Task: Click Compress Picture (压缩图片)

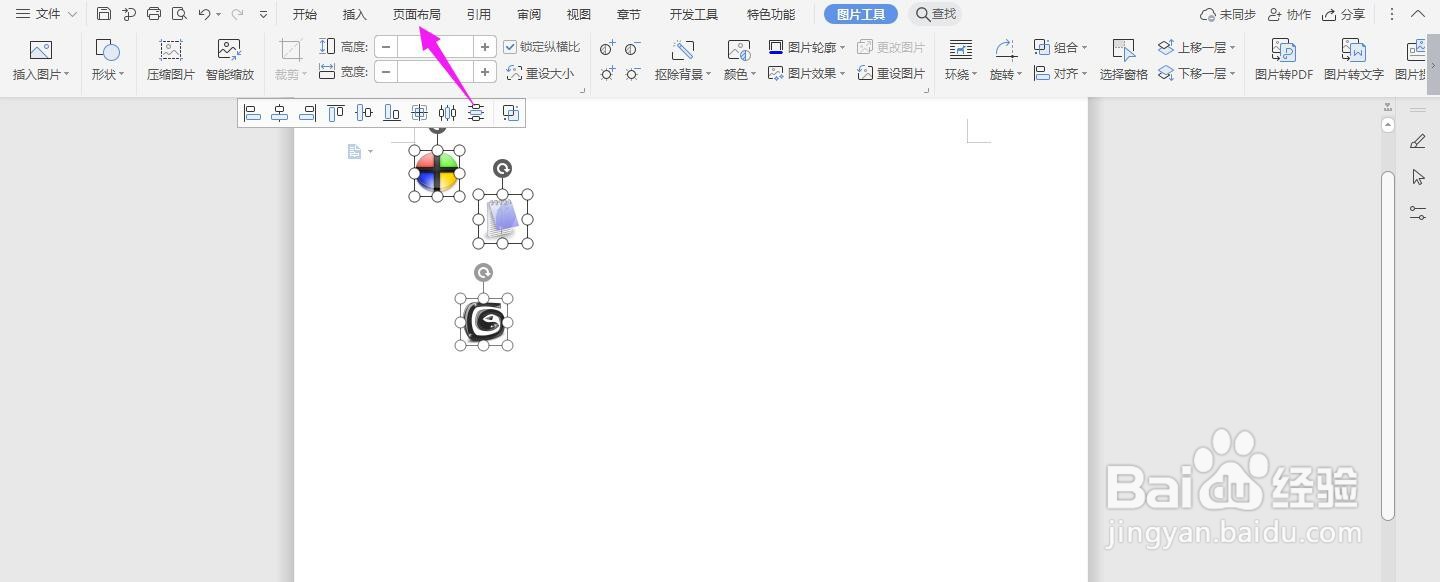Action: (x=171, y=60)
